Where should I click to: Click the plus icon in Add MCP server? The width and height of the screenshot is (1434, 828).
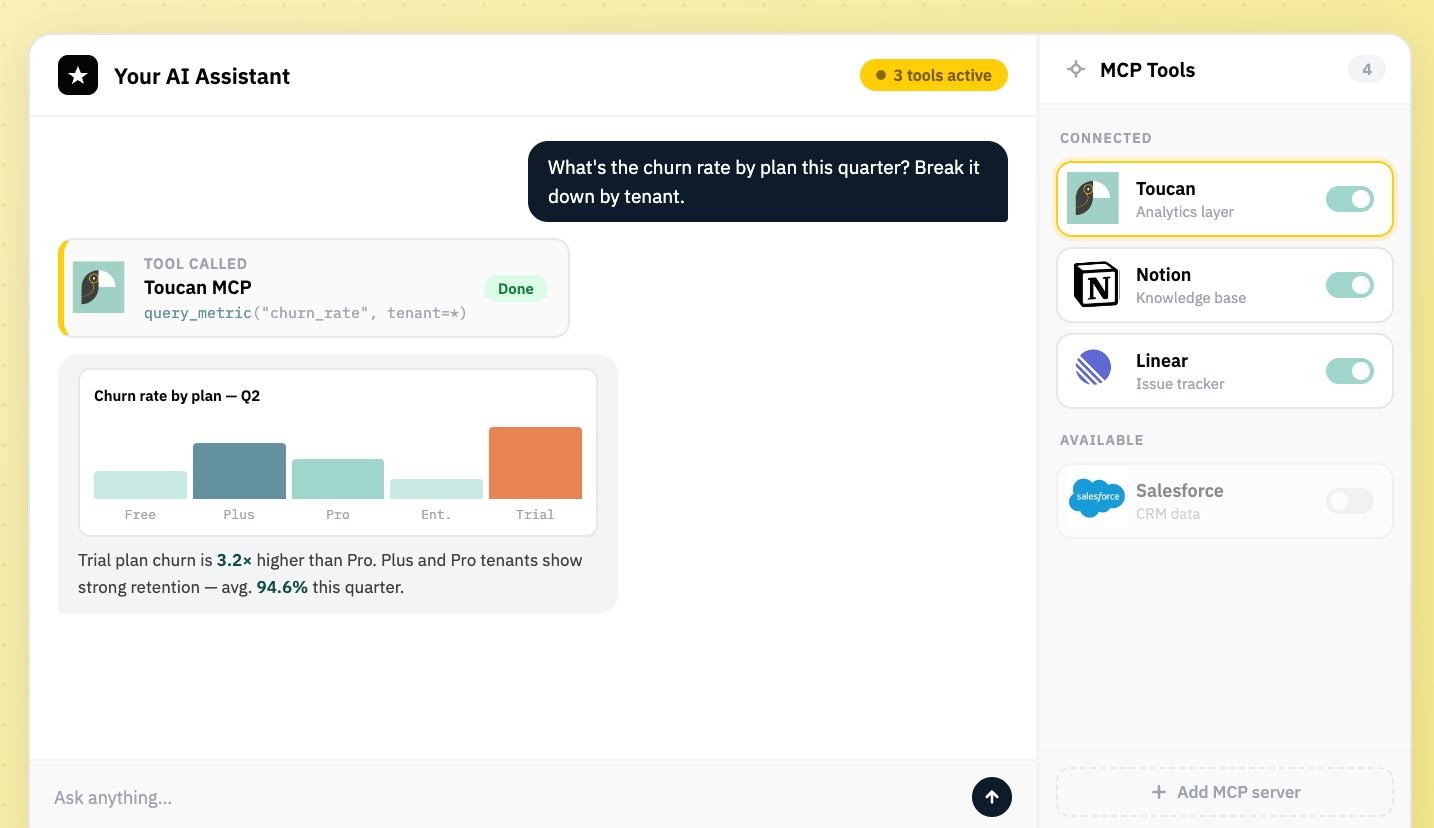[x=1159, y=792]
